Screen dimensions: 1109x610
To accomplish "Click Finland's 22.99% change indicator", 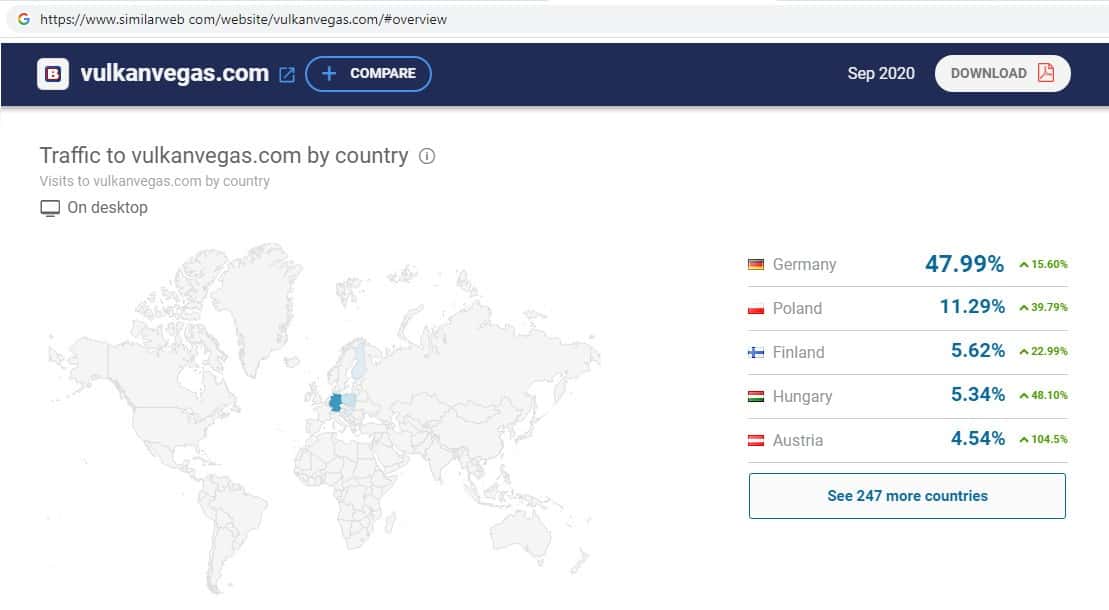I will [x=1043, y=351].
